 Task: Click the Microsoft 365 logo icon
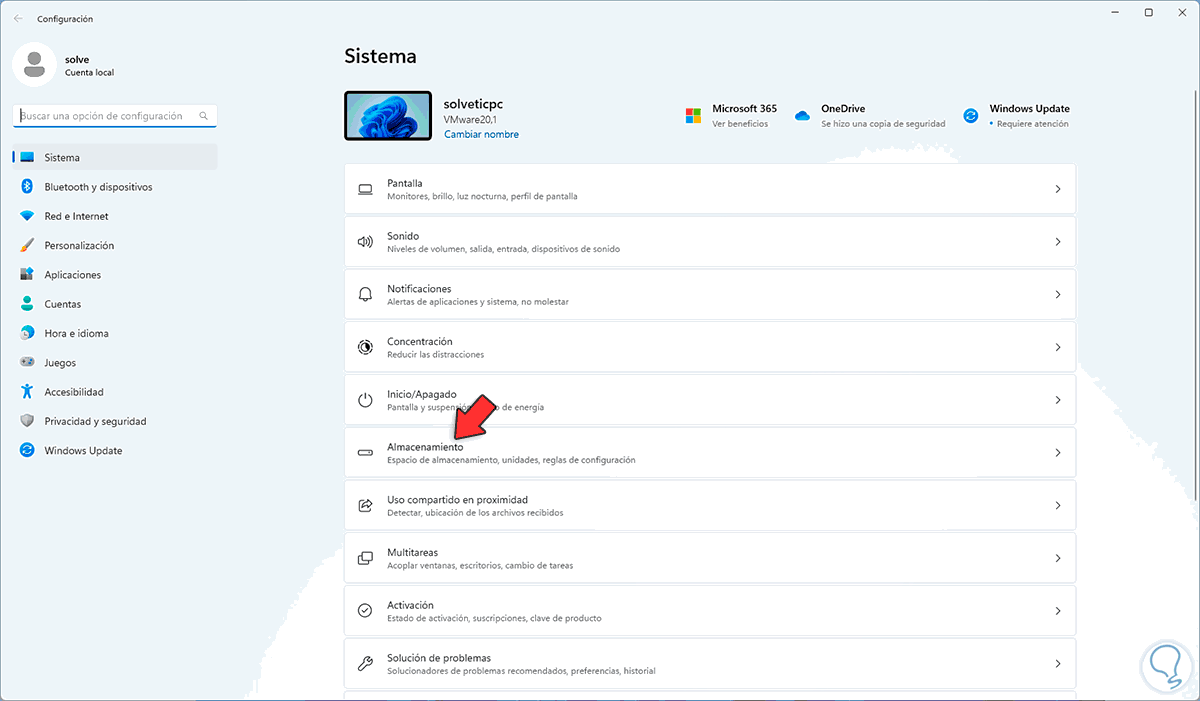(x=693, y=116)
